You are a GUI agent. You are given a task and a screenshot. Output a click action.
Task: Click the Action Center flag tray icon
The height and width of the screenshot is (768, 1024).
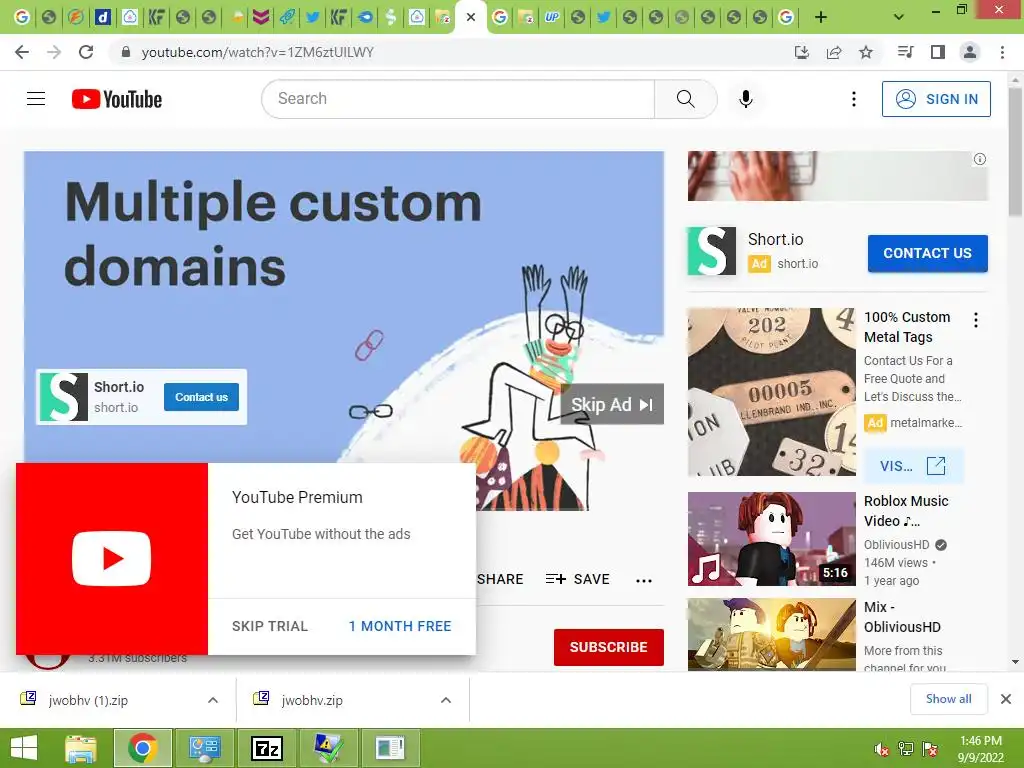click(x=930, y=749)
